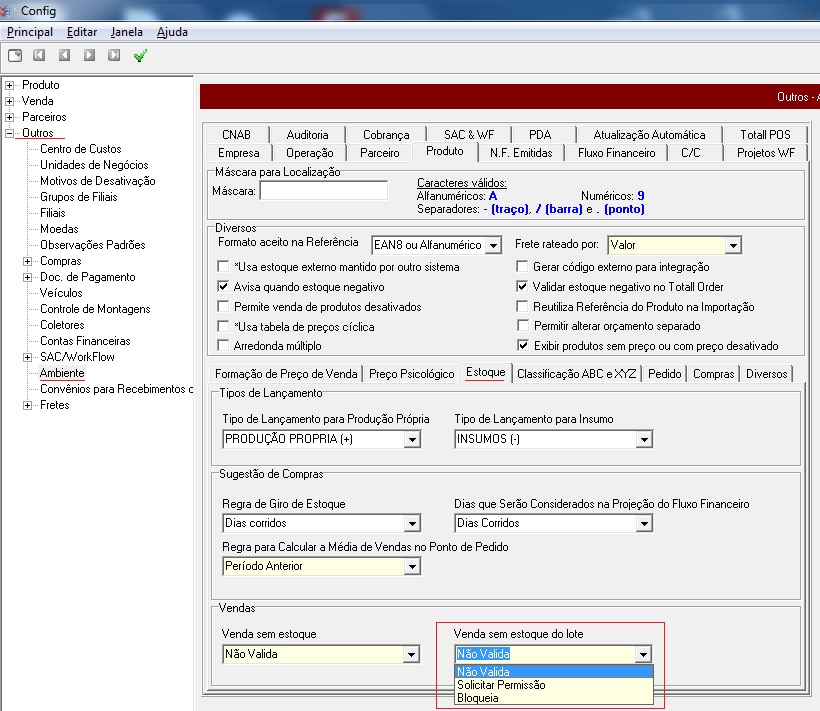The image size is (820, 711).
Task: Select 'Contas Financeiras' in the tree
Action: 85,341
